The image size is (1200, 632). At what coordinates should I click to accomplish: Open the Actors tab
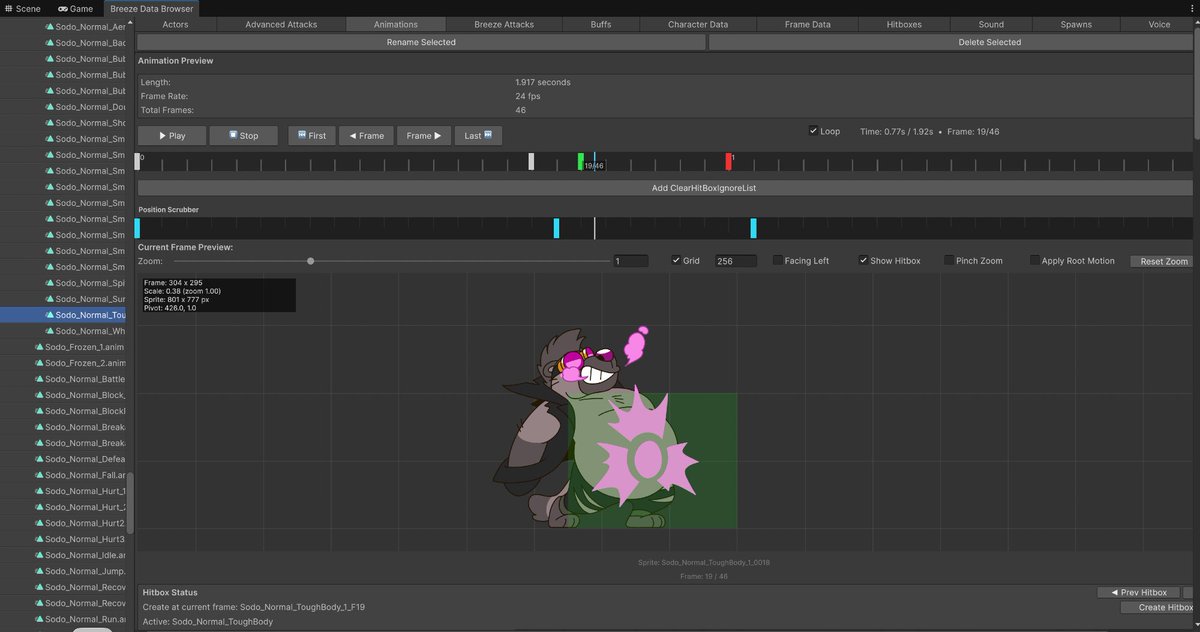[175, 24]
